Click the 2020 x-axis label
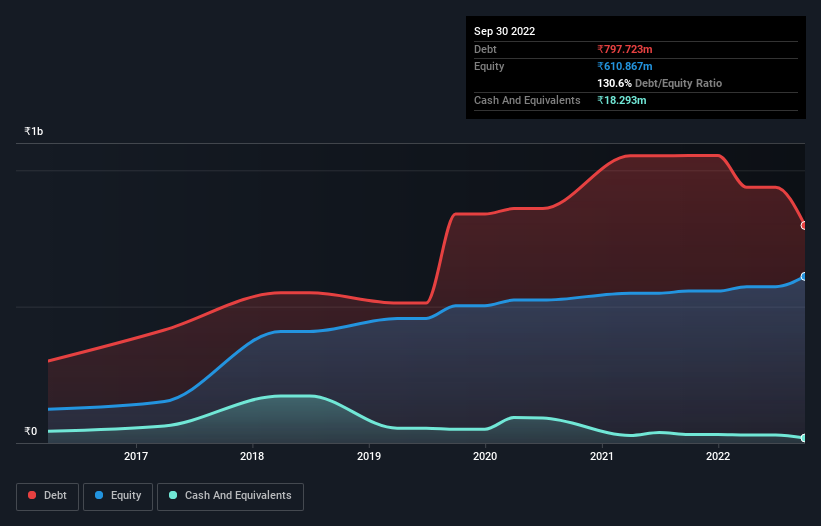The image size is (821, 526). point(485,456)
